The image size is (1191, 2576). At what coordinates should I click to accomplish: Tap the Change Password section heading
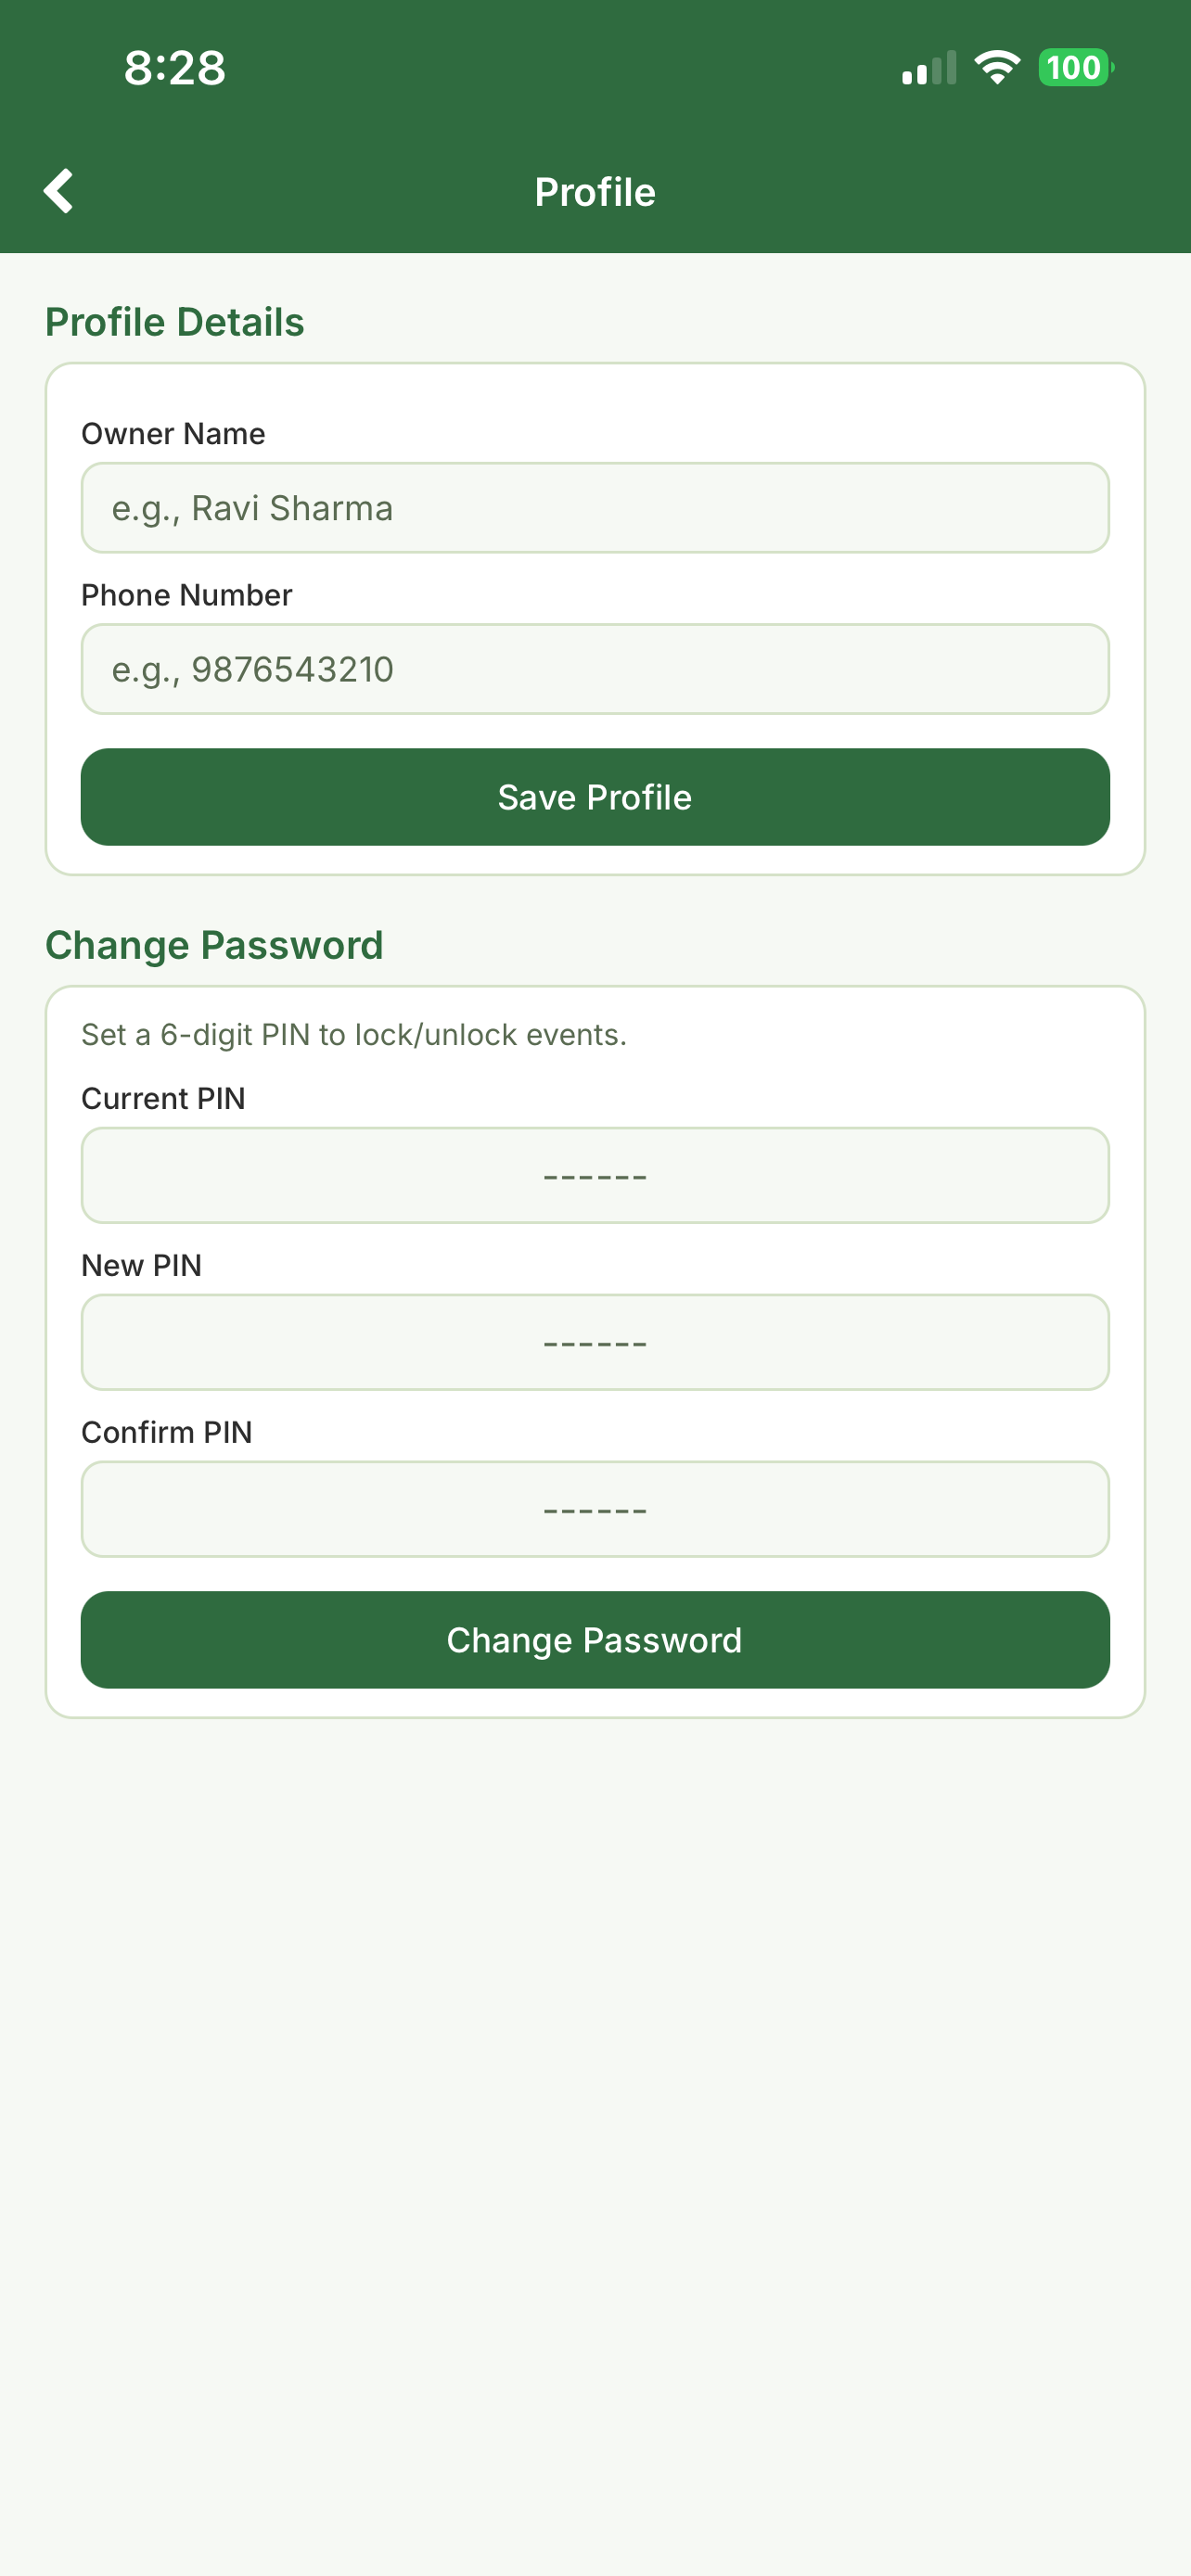click(214, 945)
